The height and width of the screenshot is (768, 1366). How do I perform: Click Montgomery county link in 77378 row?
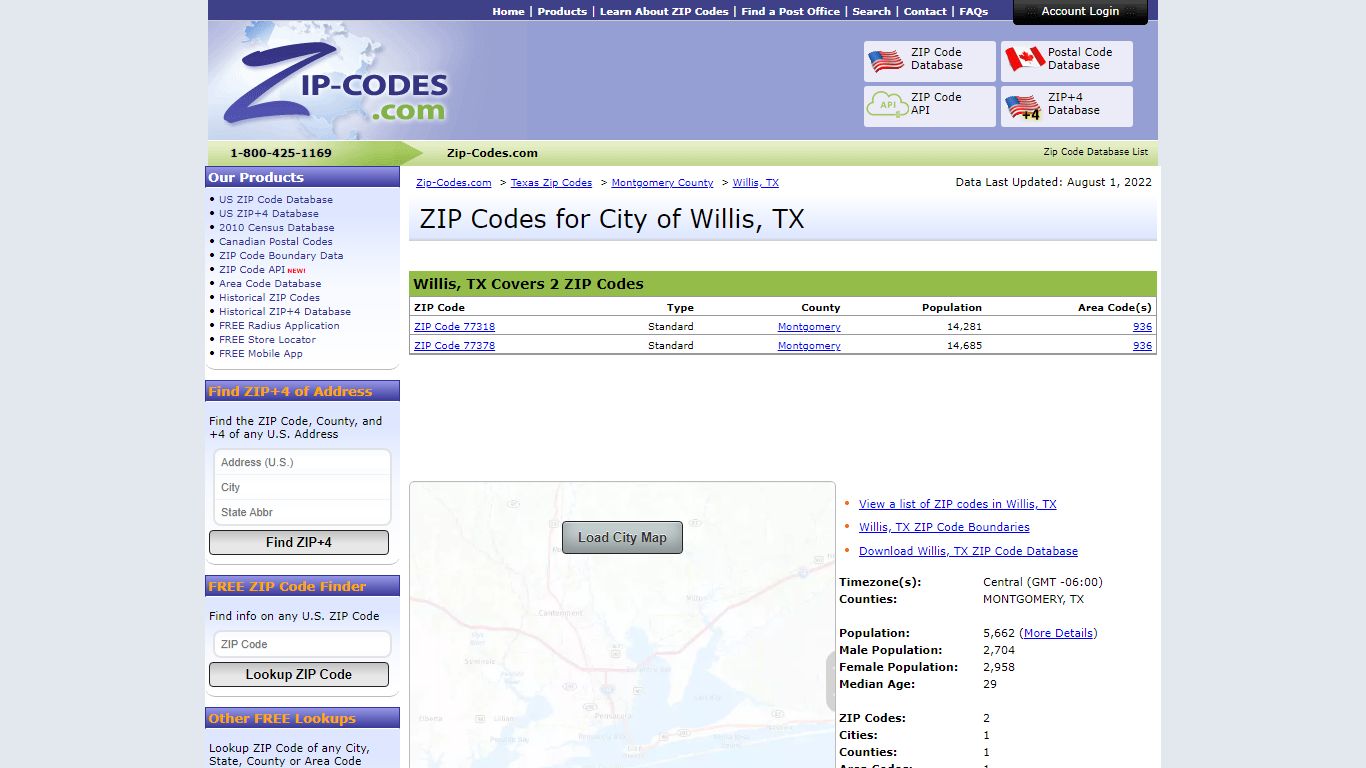[809, 346]
